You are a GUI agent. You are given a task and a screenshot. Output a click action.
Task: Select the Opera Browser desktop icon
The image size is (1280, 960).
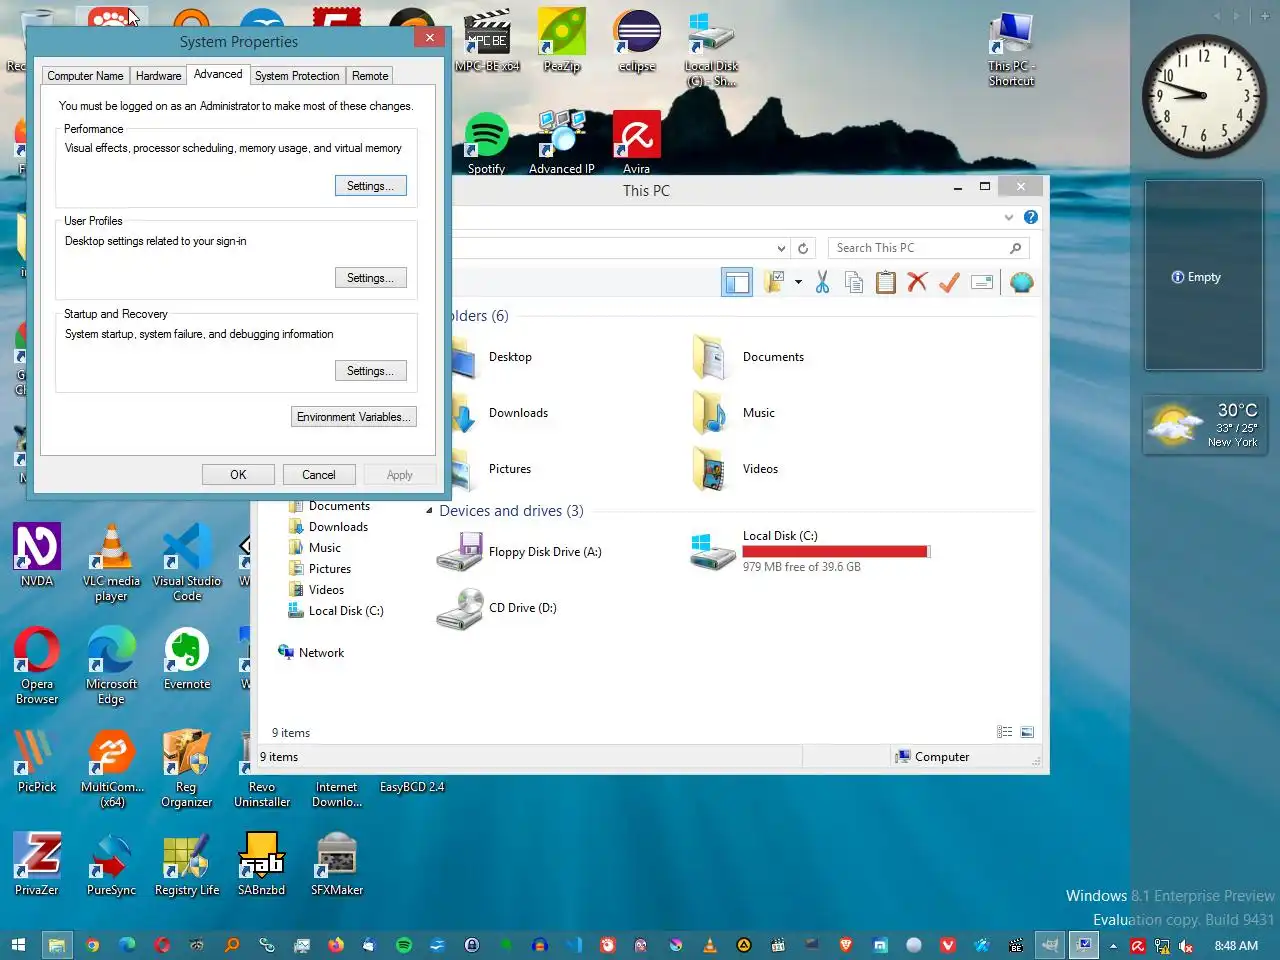coord(37,665)
